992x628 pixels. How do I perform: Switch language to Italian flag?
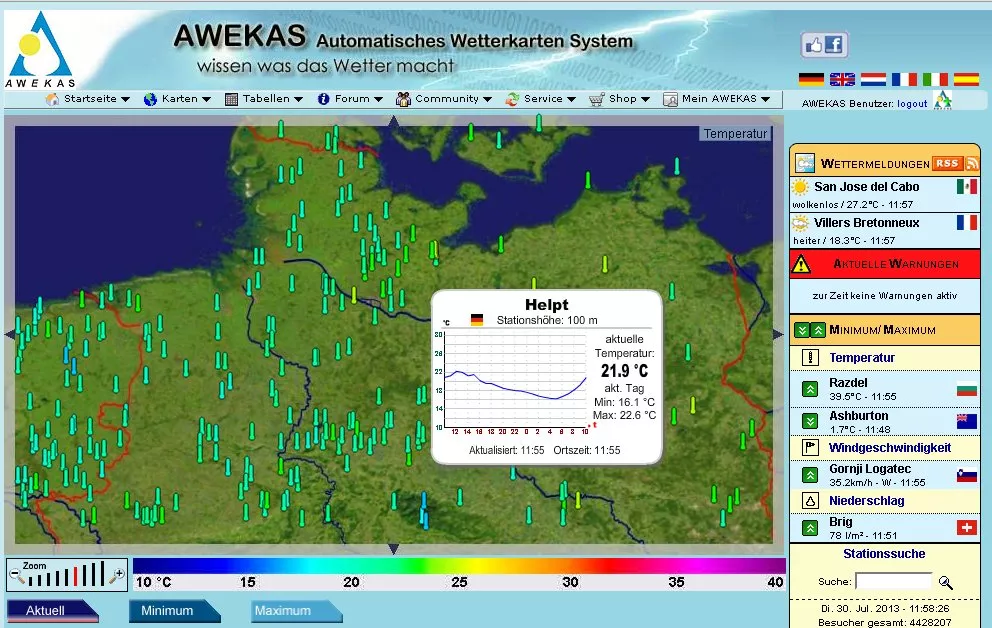pyautogui.click(x=935, y=79)
